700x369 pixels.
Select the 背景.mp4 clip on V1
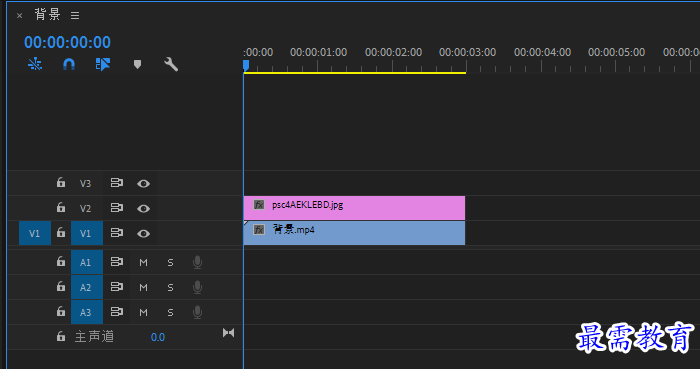pos(354,233)
